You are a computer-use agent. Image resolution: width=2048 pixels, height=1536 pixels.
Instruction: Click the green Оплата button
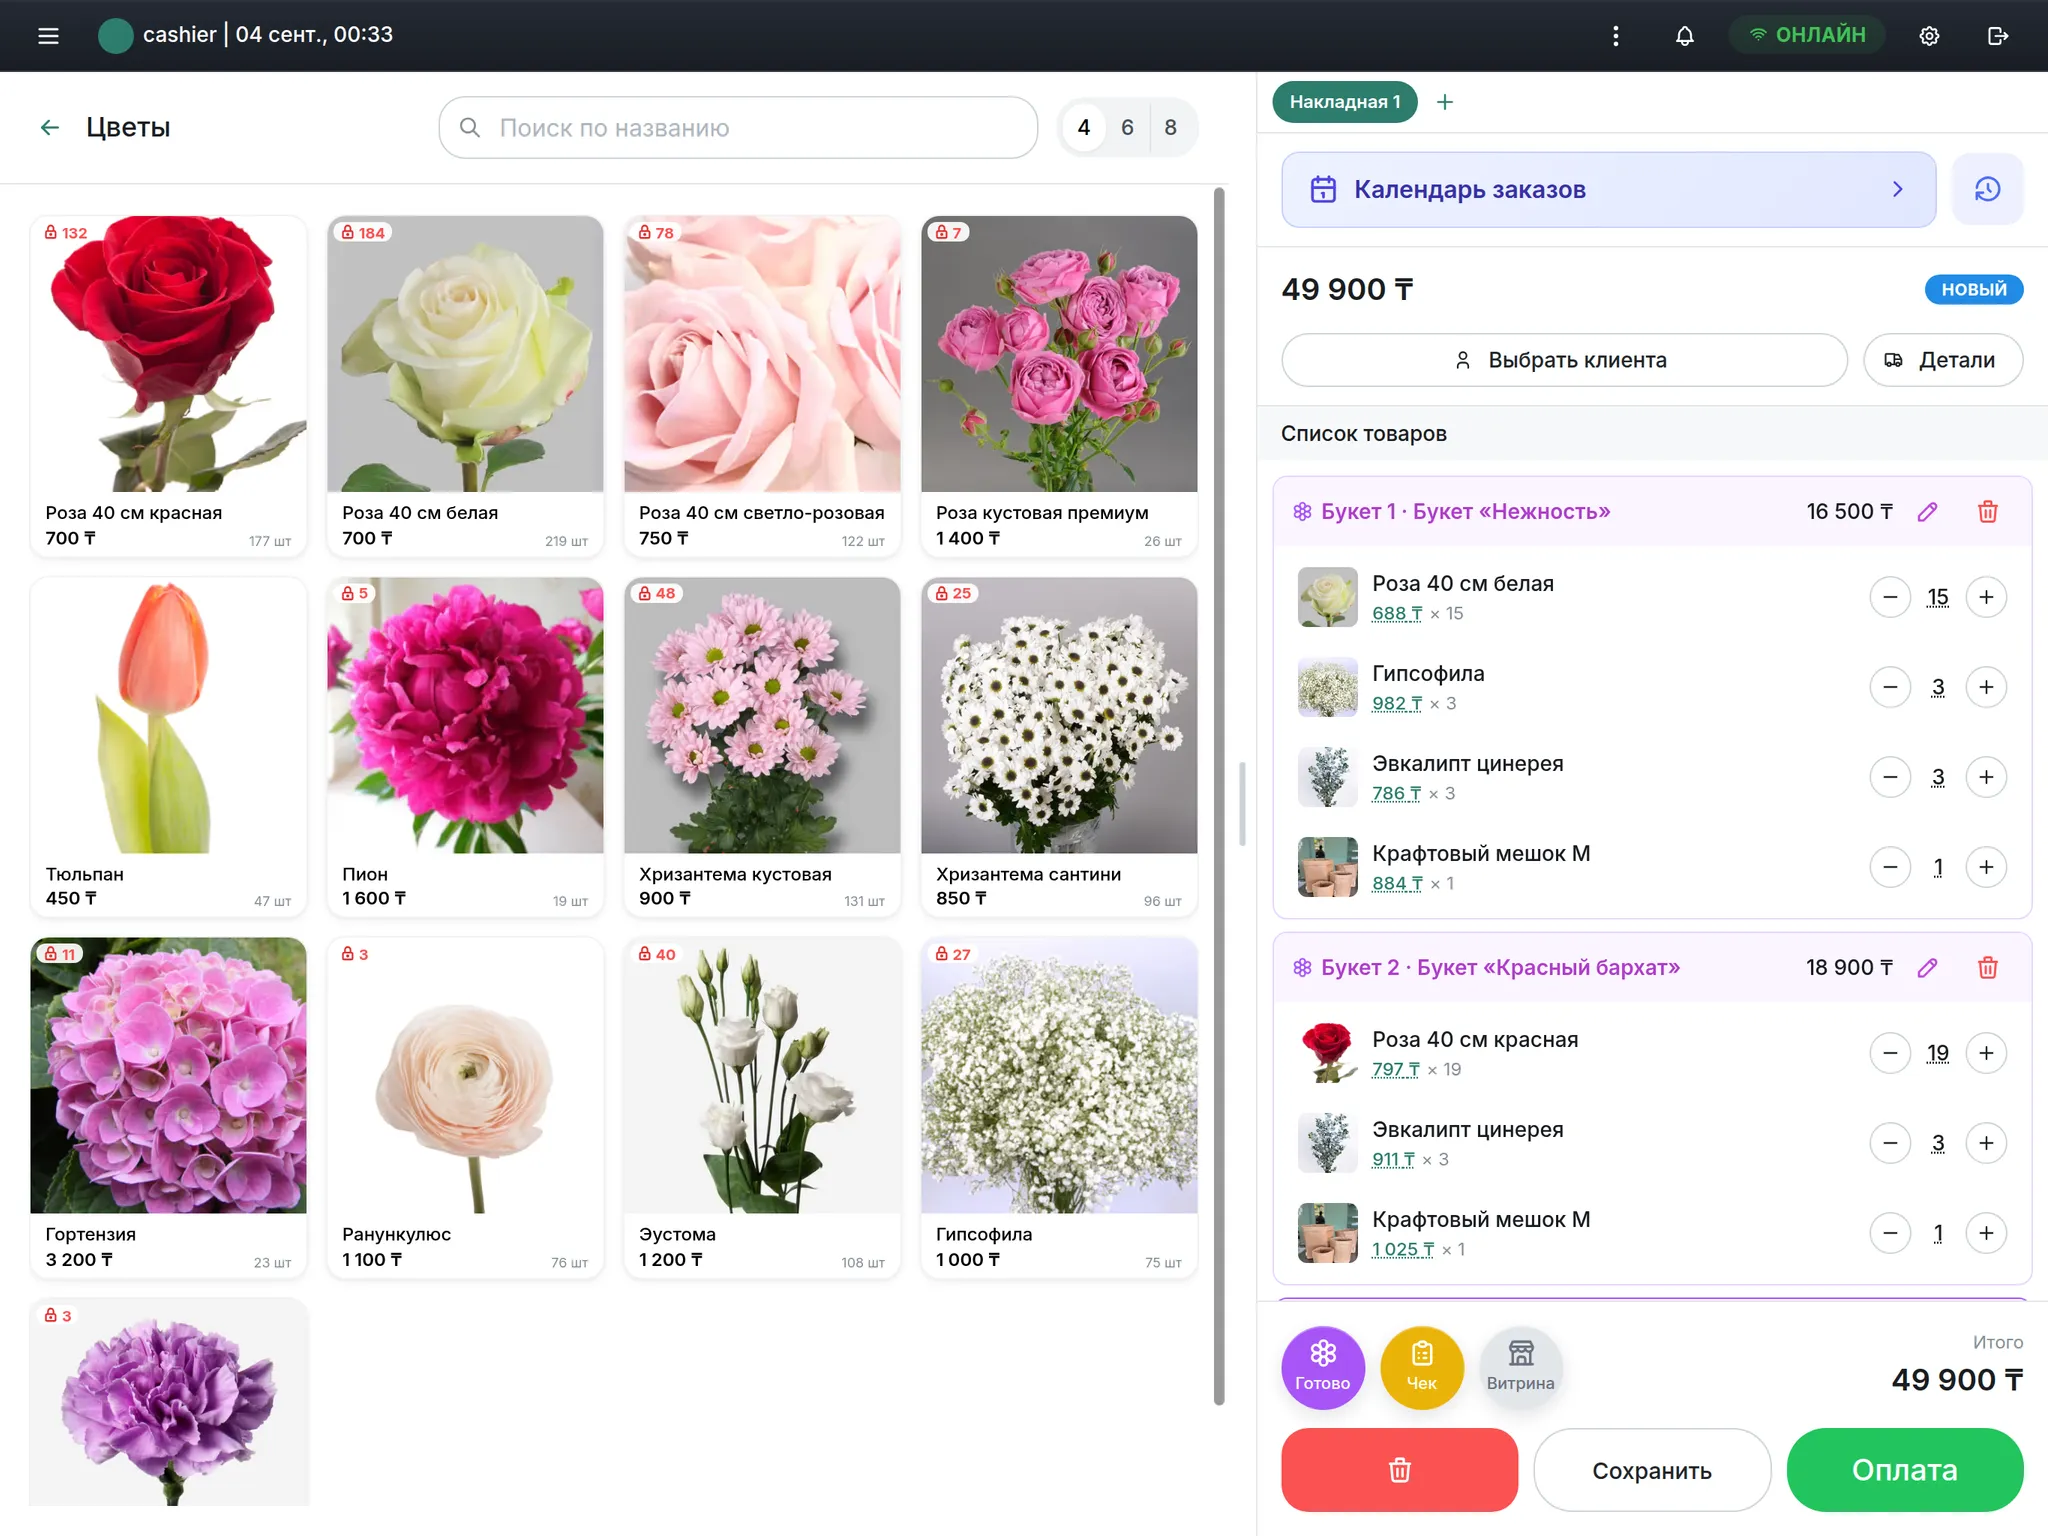pyautogui.click(x=1905, y=1470)
